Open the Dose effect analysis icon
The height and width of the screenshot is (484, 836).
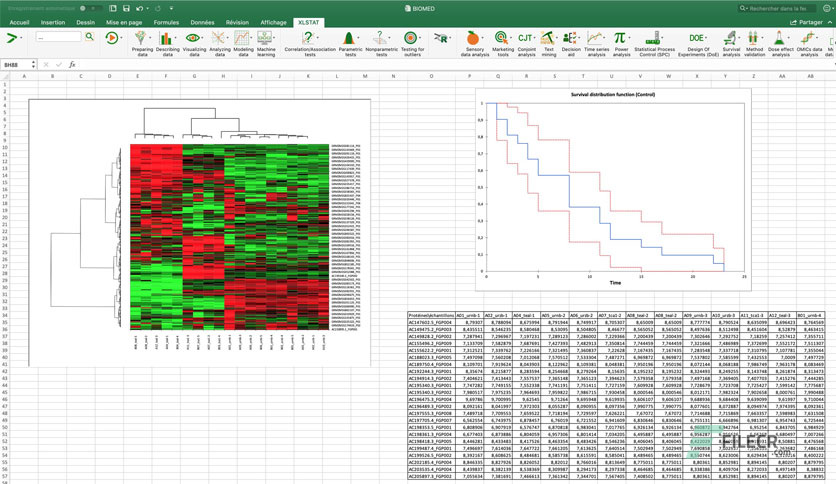tap(779, 38)
